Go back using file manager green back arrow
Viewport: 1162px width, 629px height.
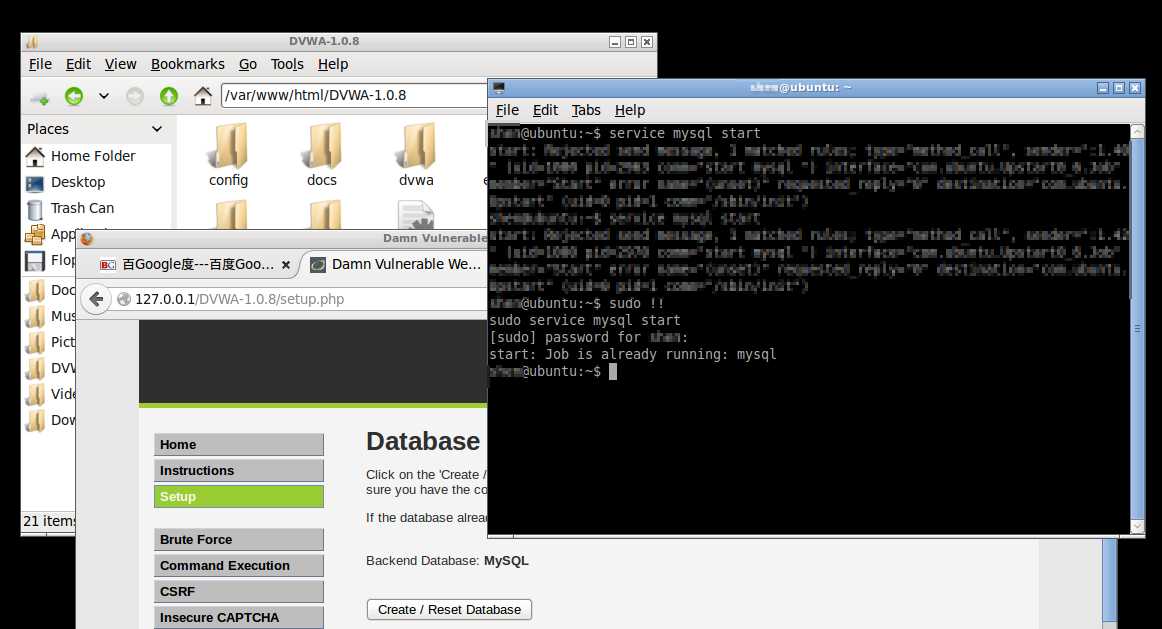click(73, 96)
